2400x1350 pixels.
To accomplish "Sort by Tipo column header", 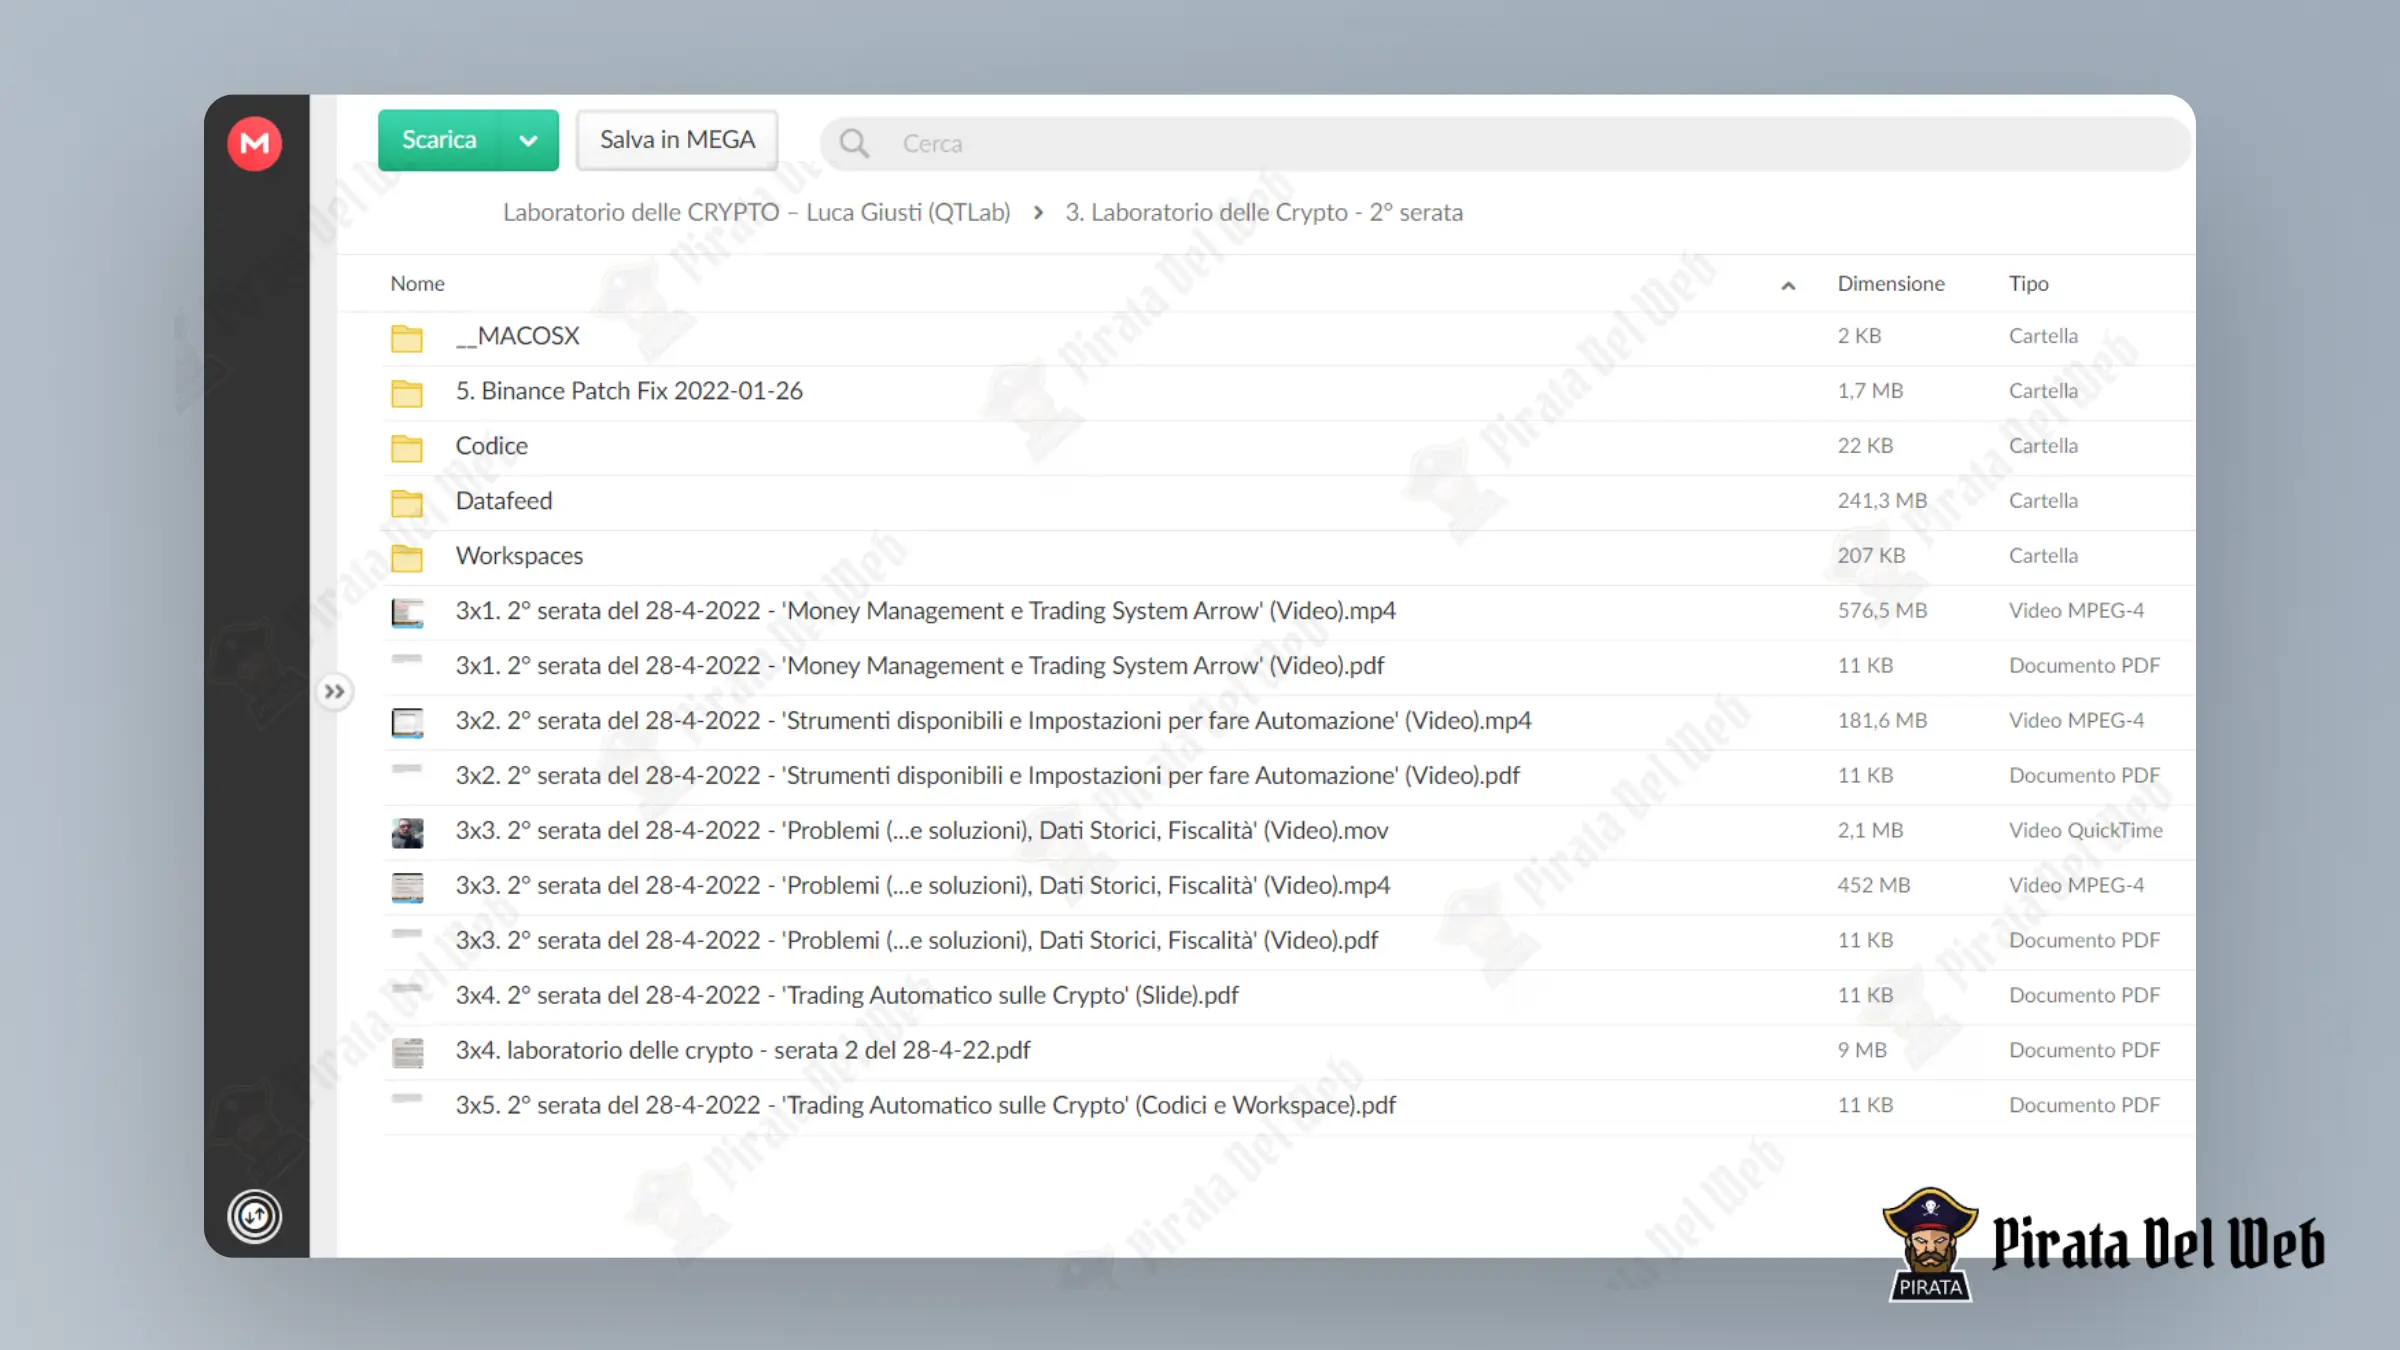I will 2028,283.
